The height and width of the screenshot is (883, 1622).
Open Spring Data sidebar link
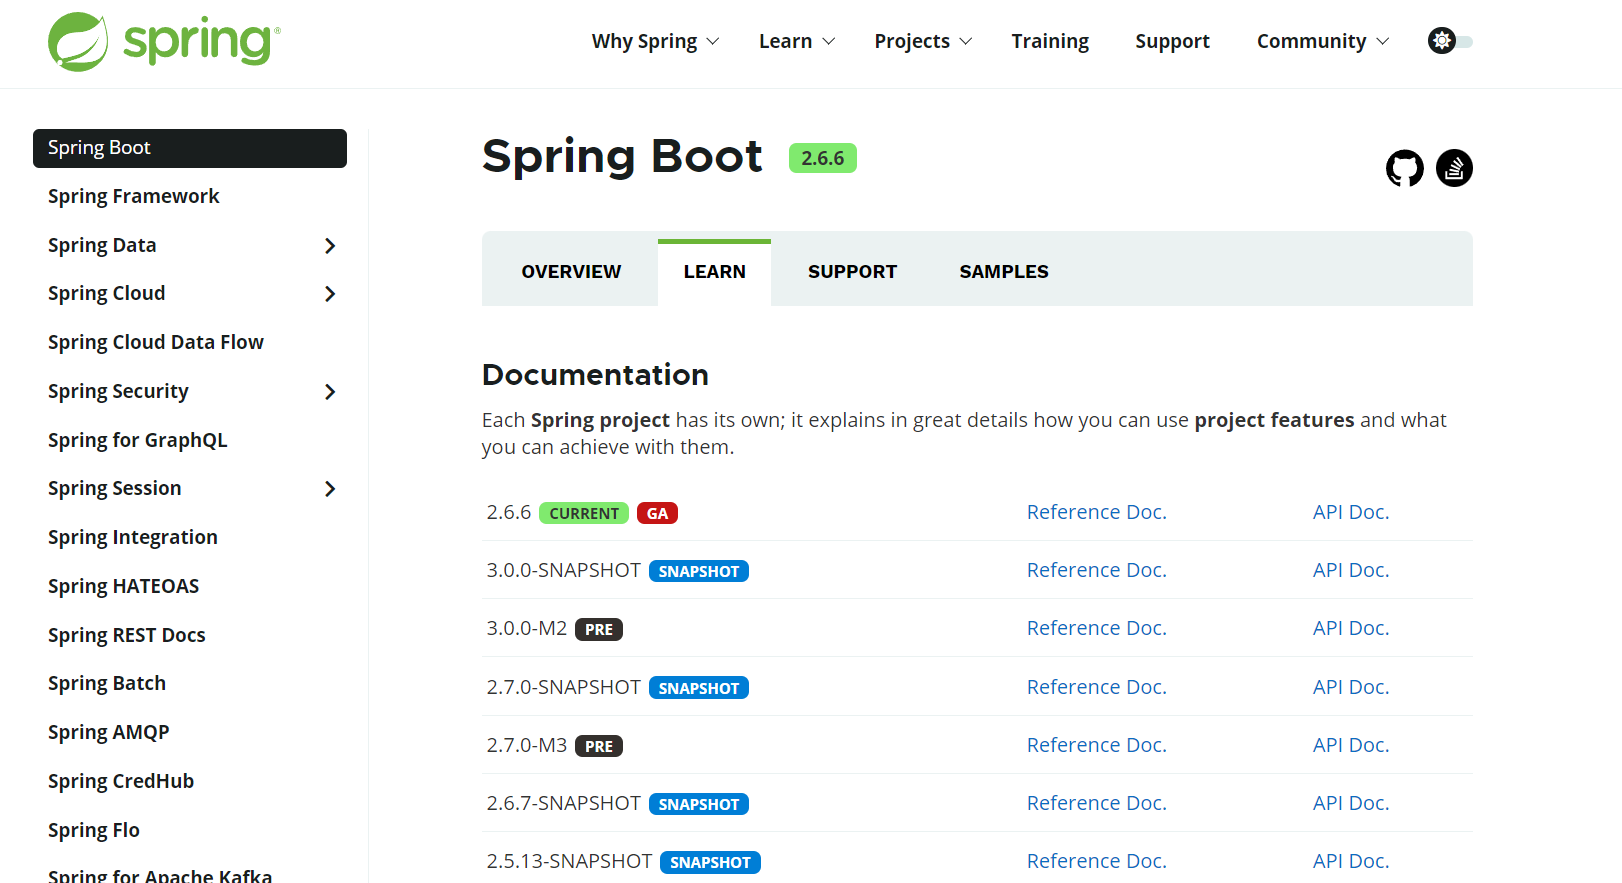pos(102,246)
